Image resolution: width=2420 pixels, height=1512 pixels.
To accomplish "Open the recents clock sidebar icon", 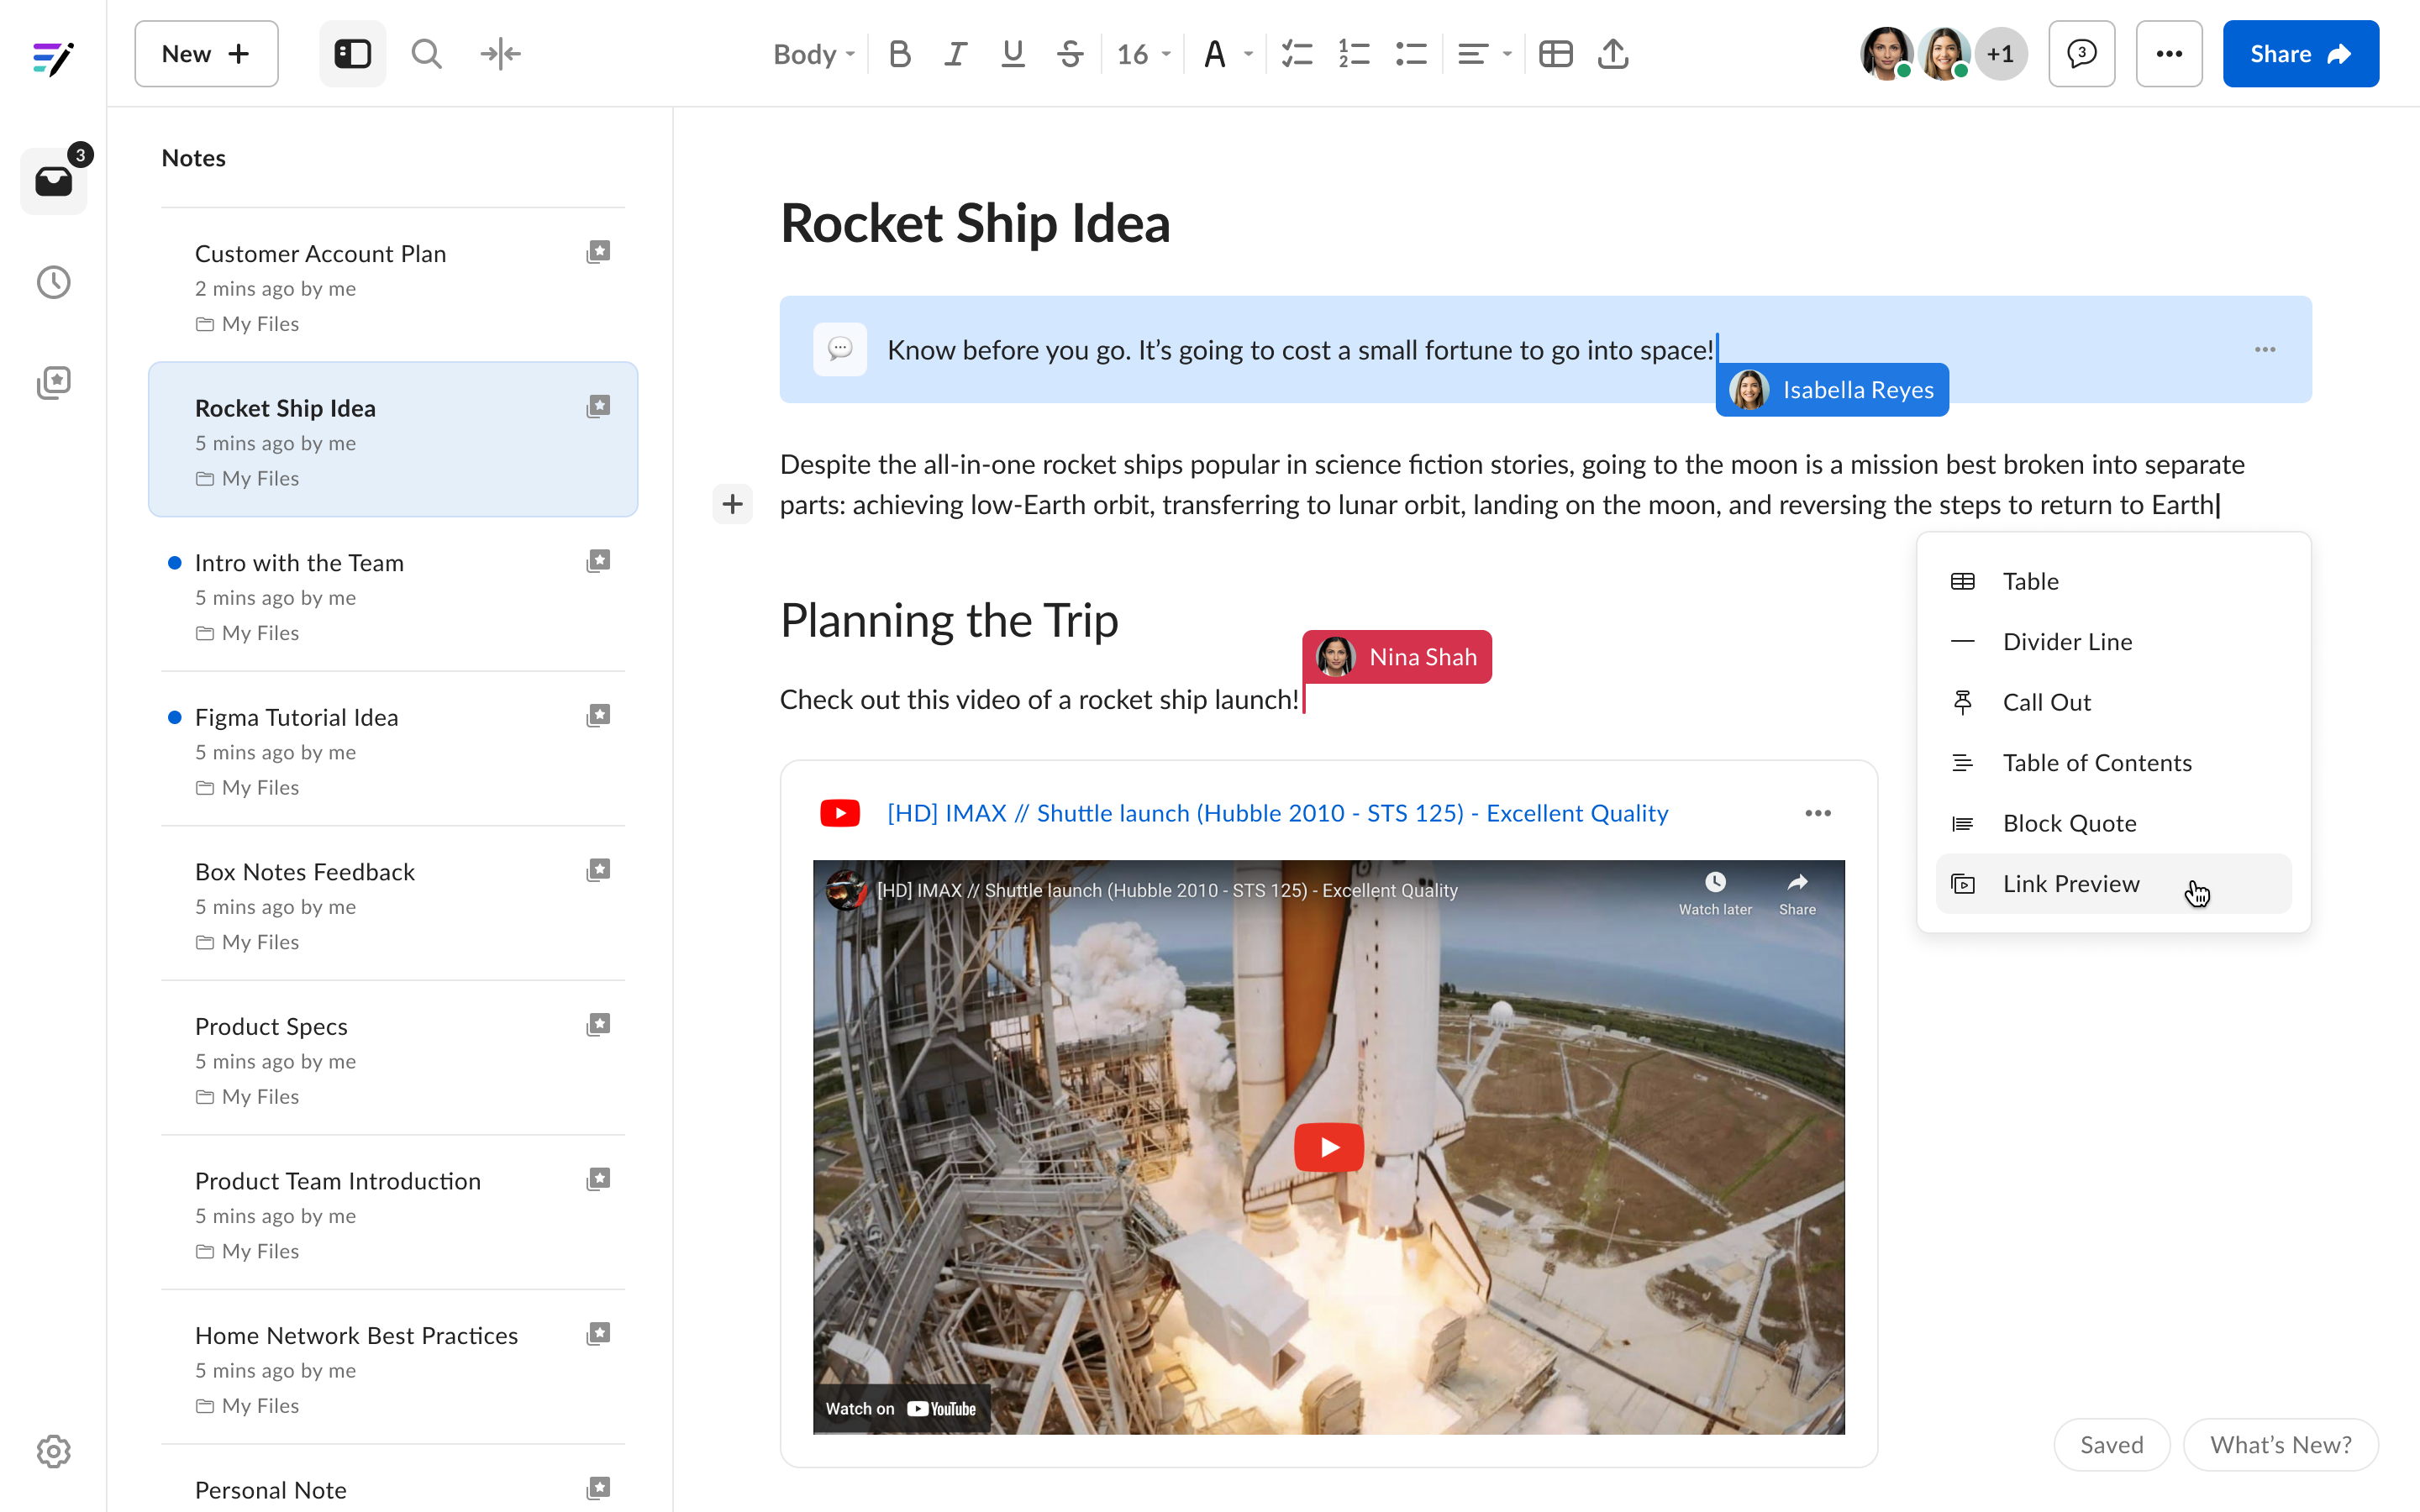I will point(54,282).
